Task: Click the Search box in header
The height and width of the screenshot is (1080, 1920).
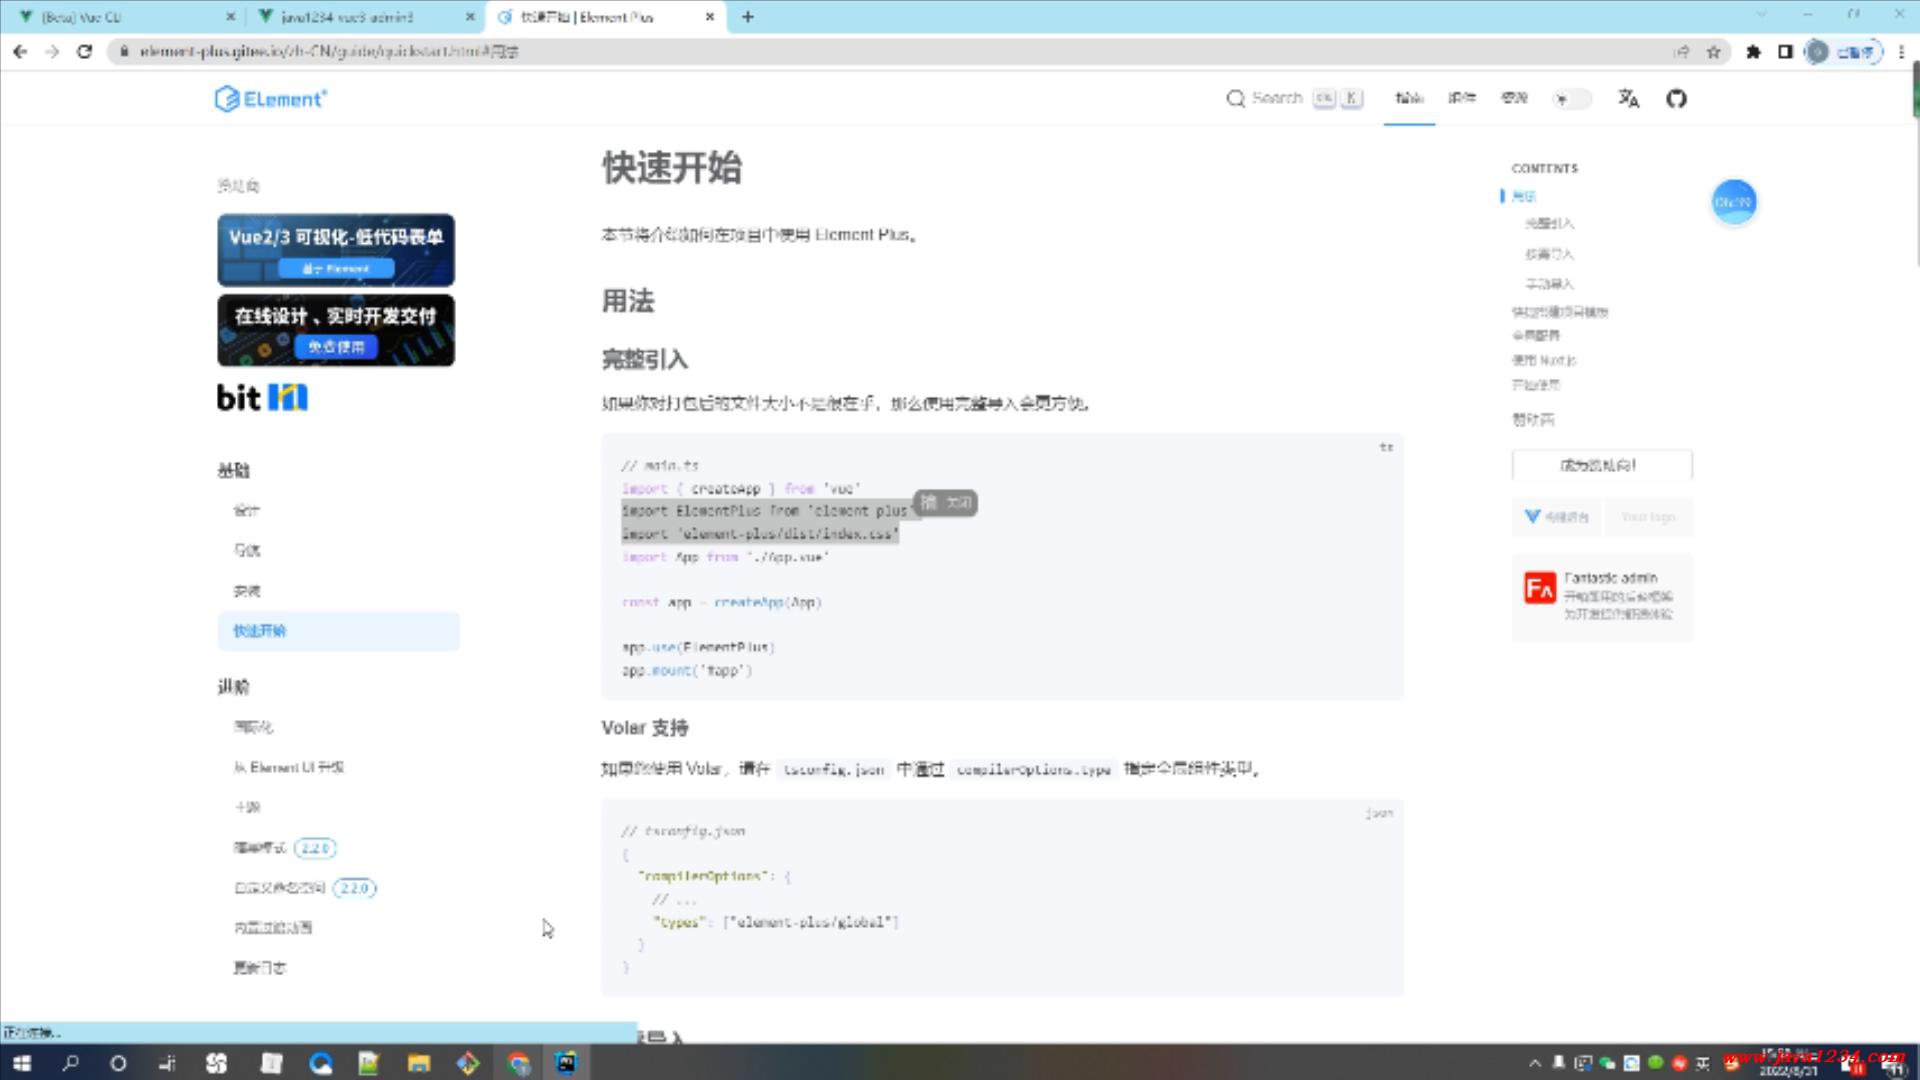Action: [x=1295, y=98]
